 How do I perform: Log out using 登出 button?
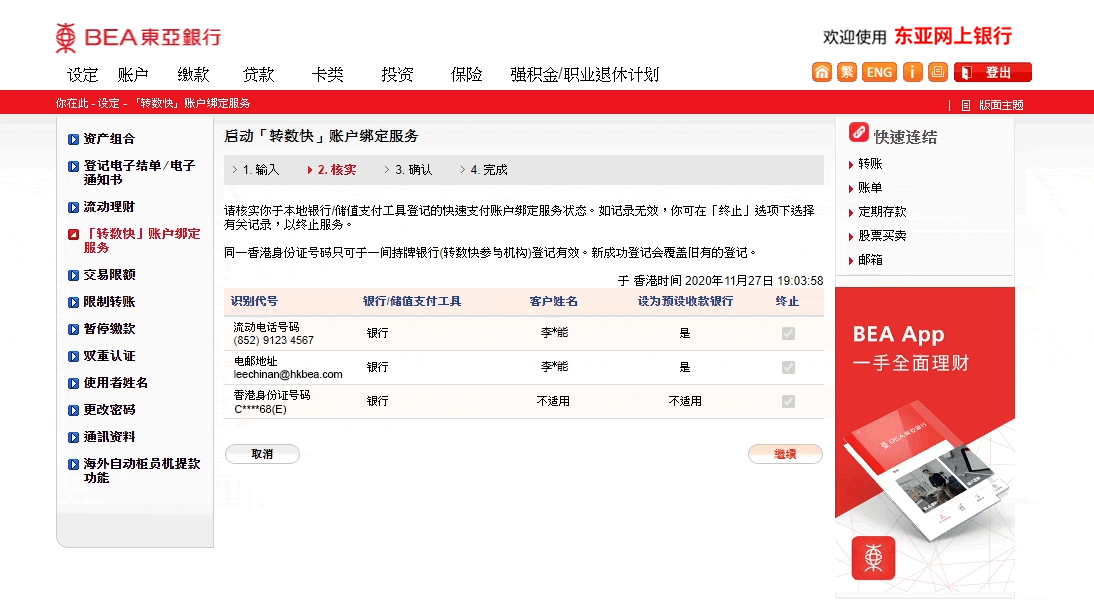(x=993, y=72)
